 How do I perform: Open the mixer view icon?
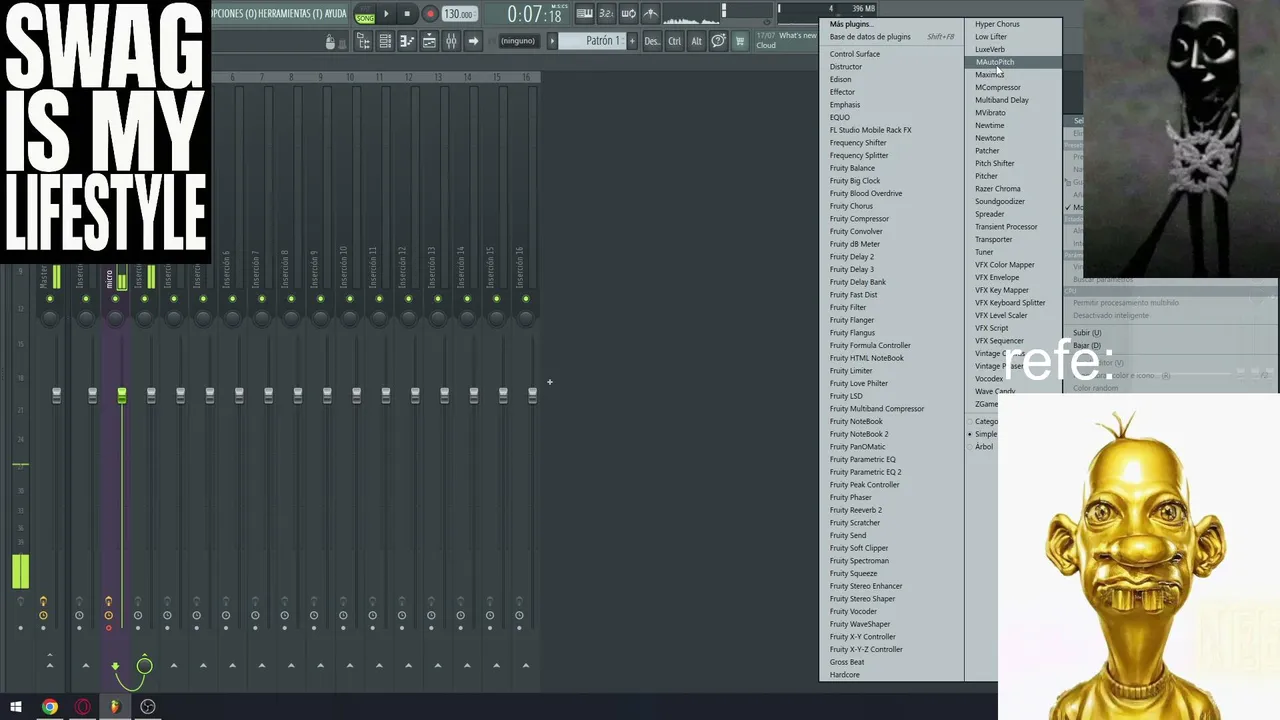451,41
